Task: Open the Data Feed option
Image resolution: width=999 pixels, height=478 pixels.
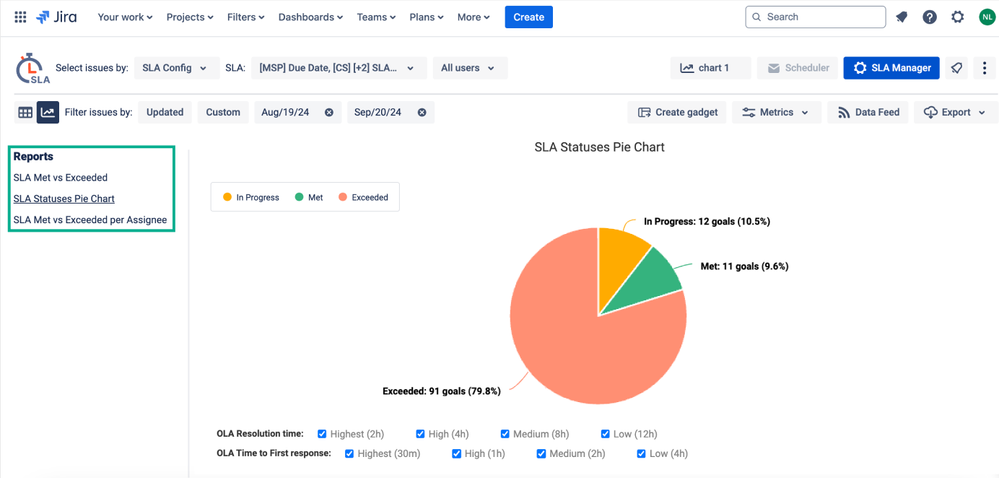Action: tap(868, 112)
